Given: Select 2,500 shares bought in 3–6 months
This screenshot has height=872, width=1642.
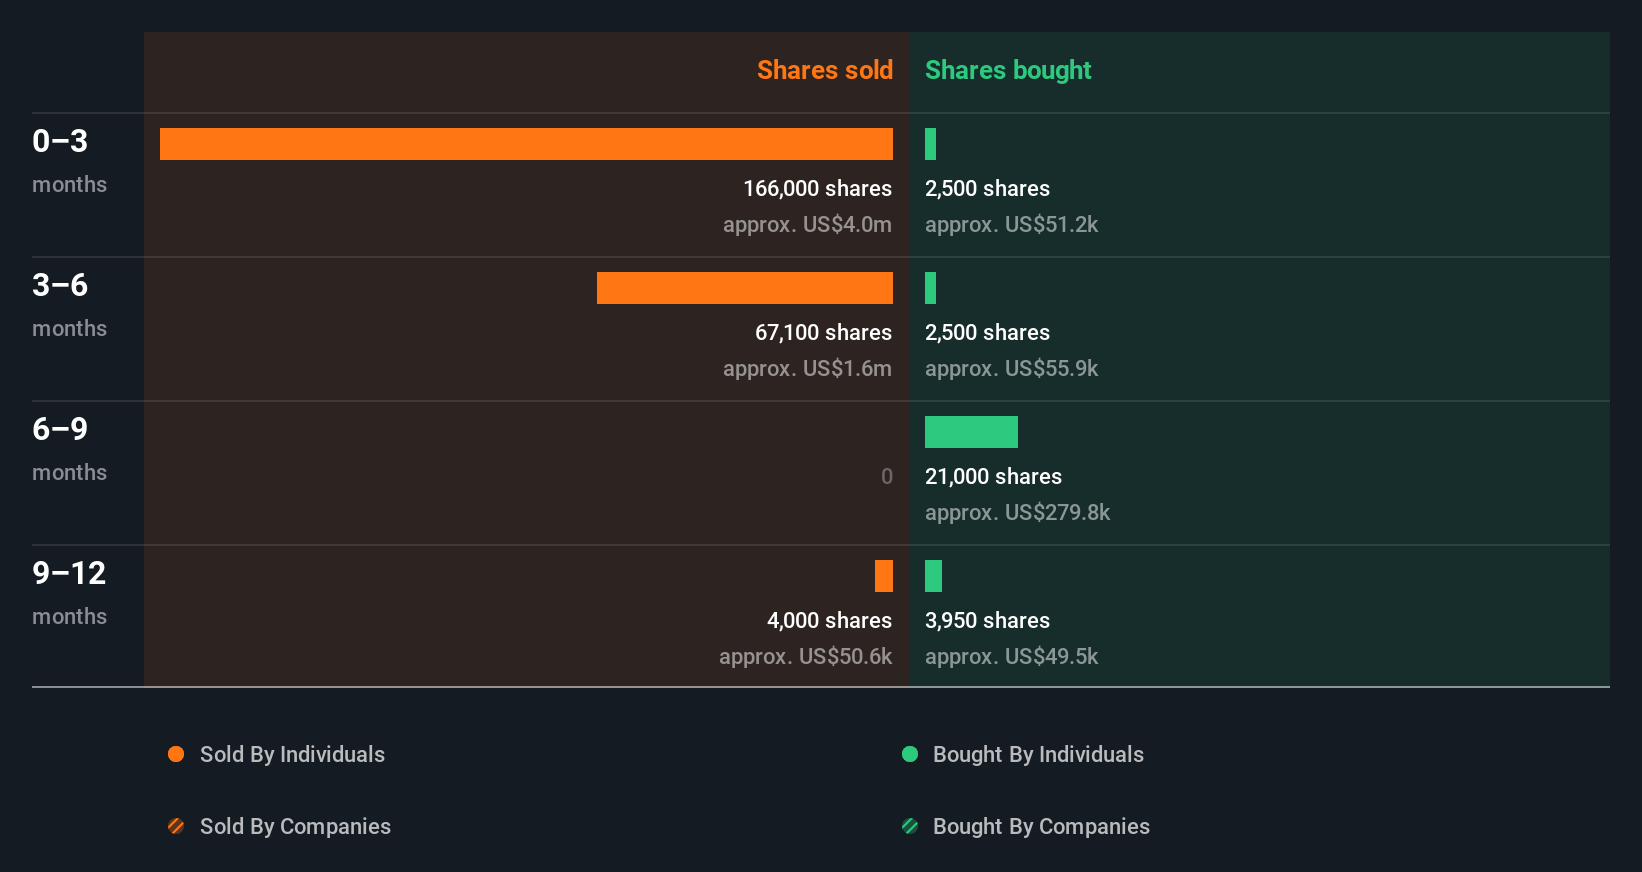Looking at the screenshot, I should click(x=987, y=332).
